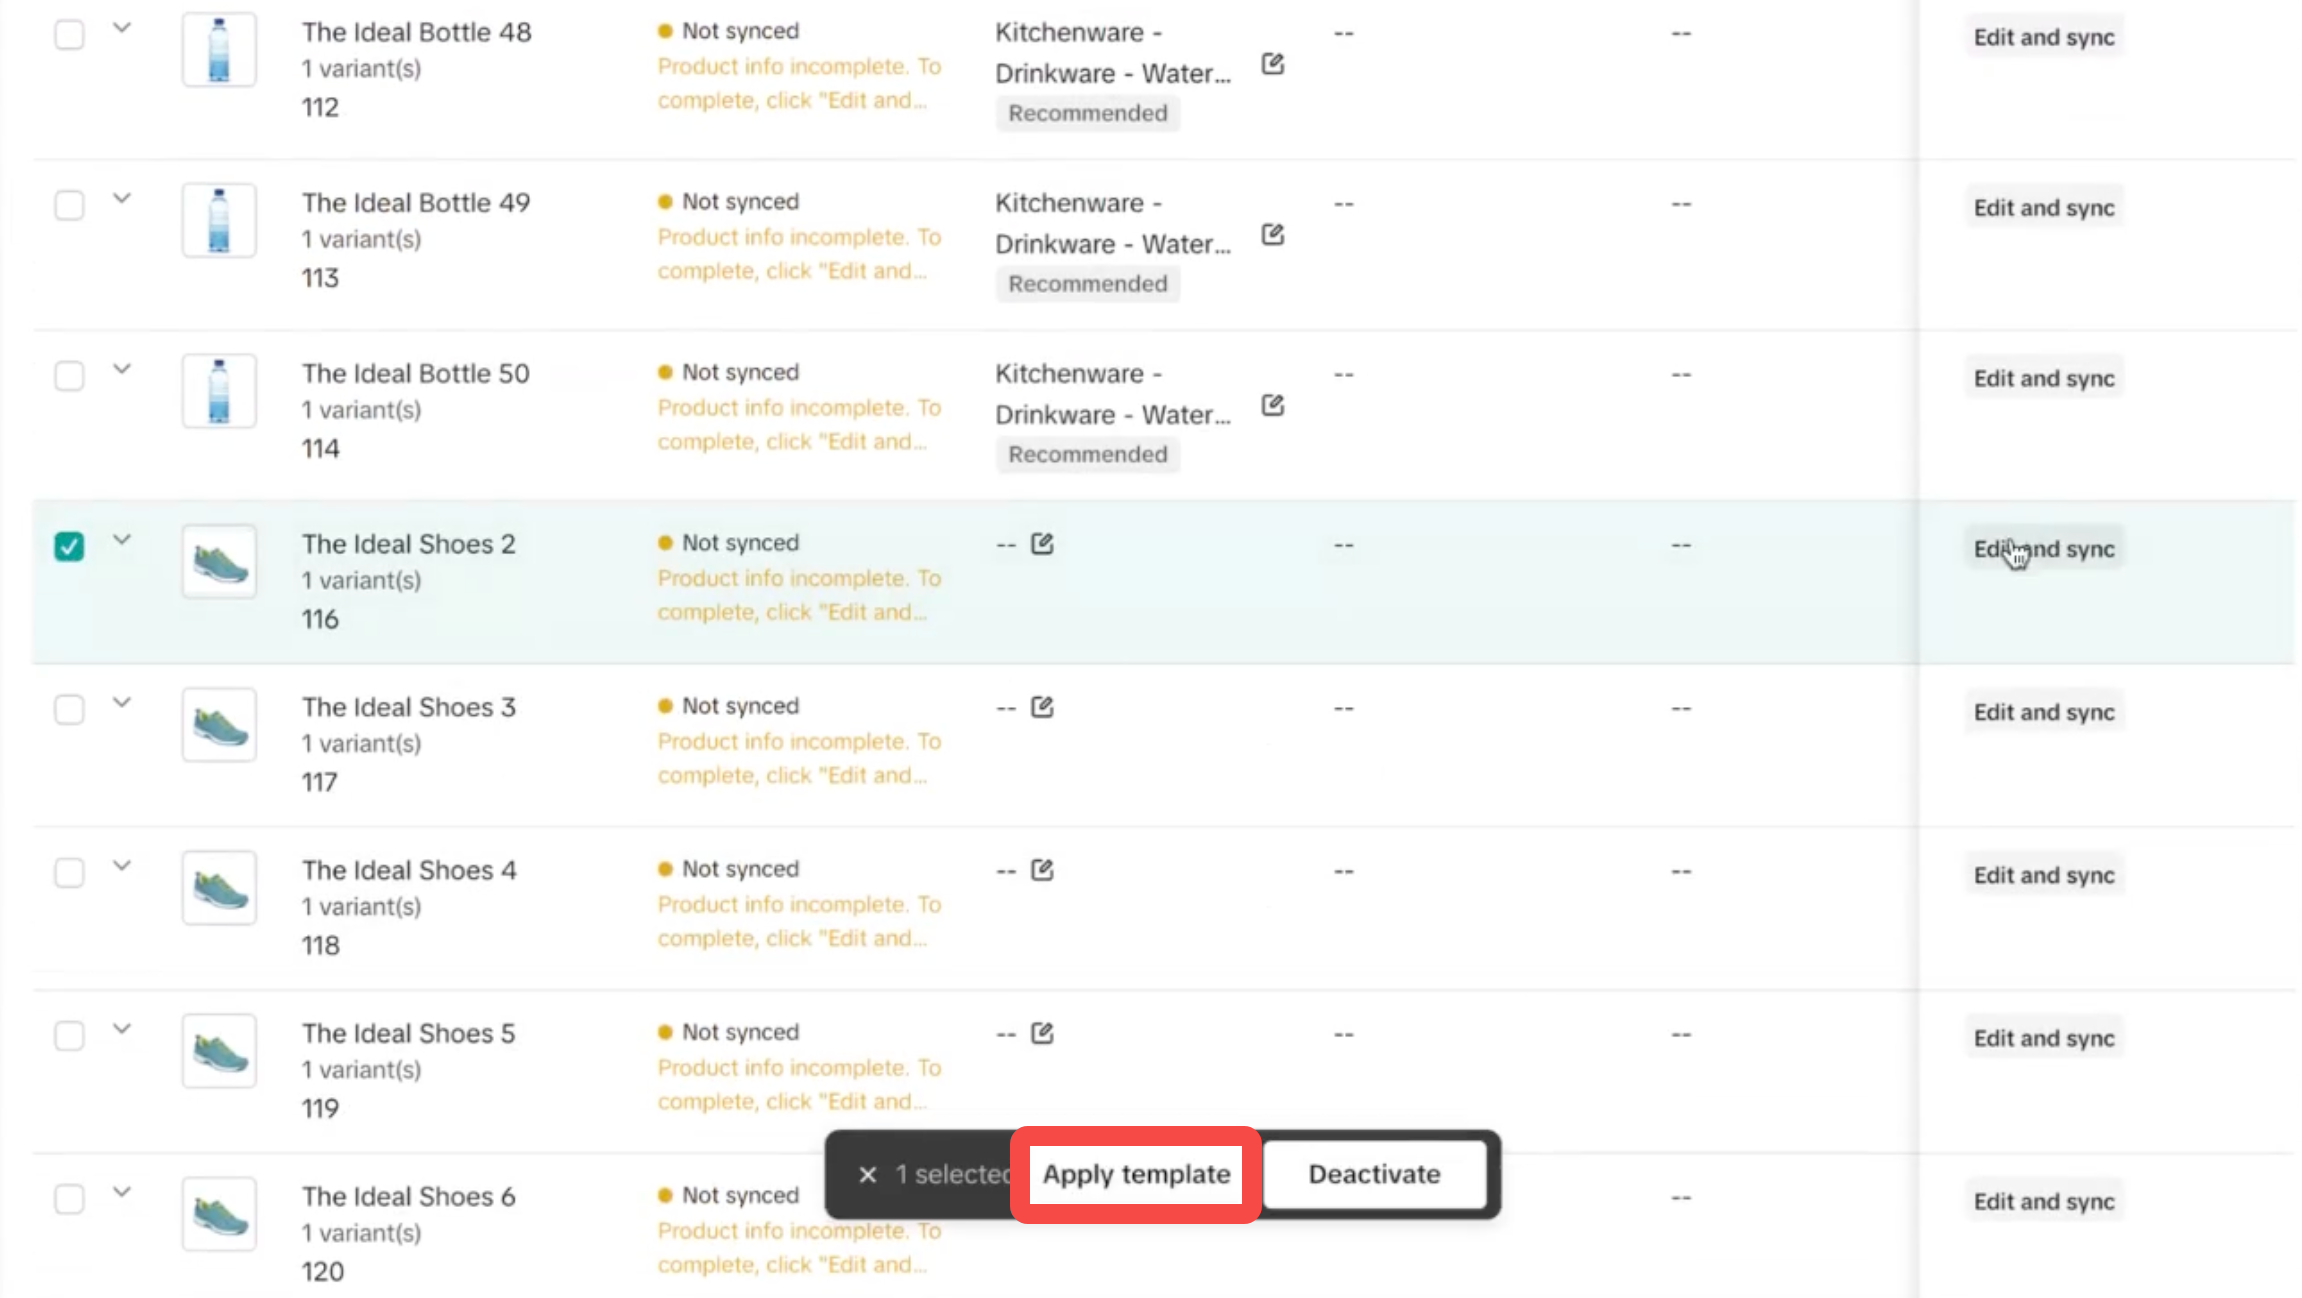Edit category for The Ideal Bottle 48
Screen dimensions: 2302x1298
click(1272, 64)
